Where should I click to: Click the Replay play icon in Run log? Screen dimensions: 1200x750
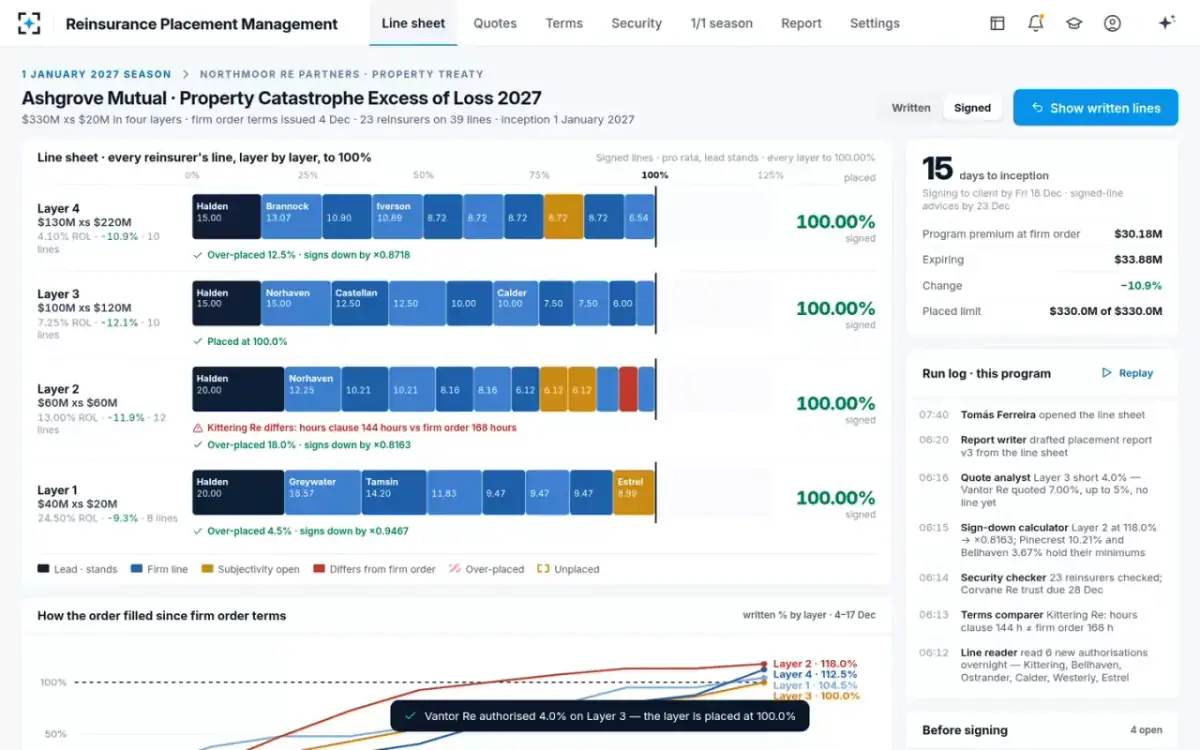point(1106,373)
